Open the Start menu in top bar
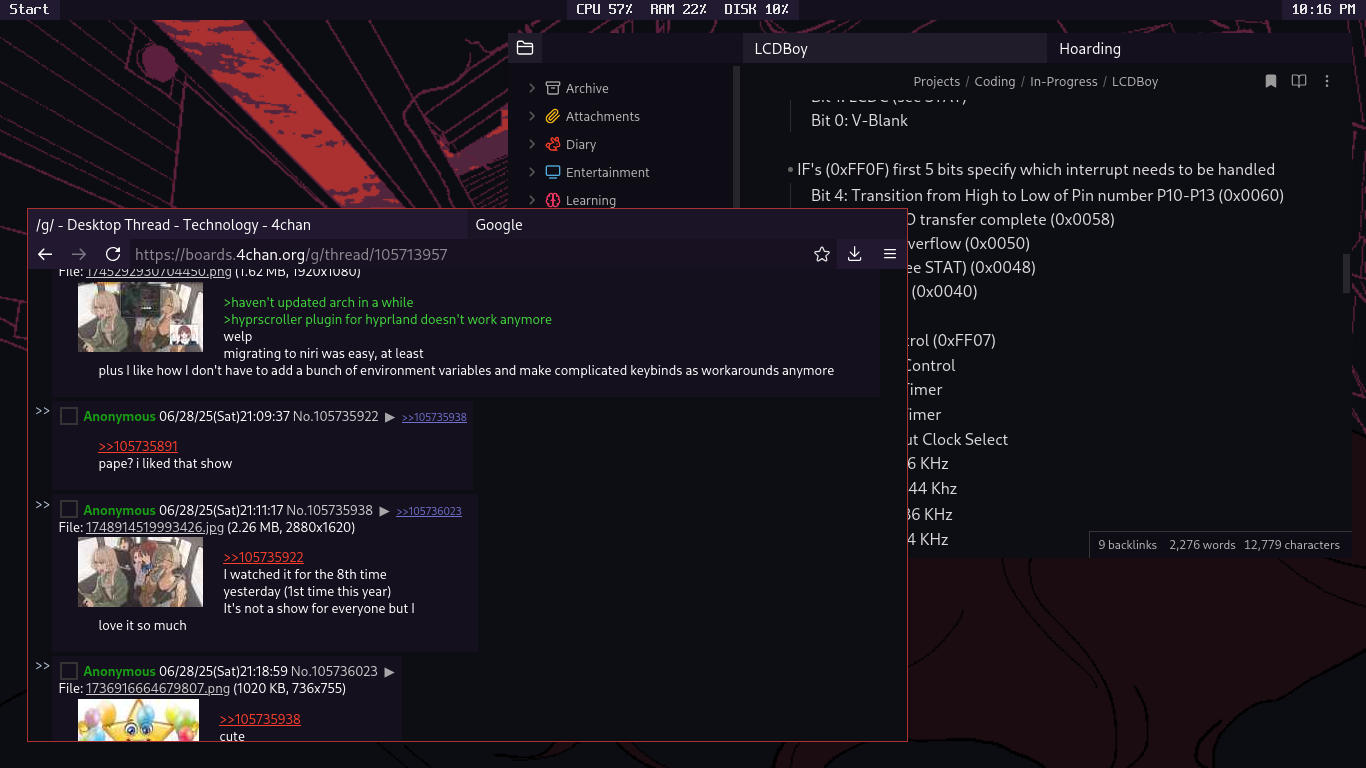The height and width of the screenshot is (768, 1366). tap(29, 9)
